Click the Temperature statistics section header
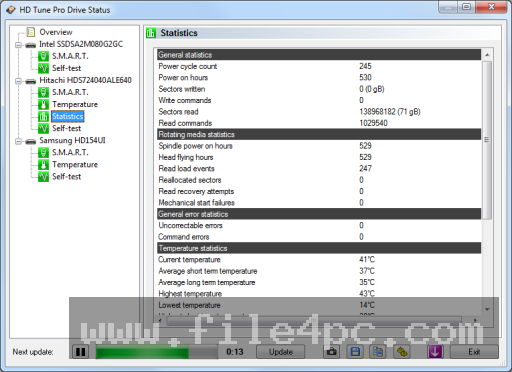This screenshot has height=372, width=512. [x=319, y=248]
